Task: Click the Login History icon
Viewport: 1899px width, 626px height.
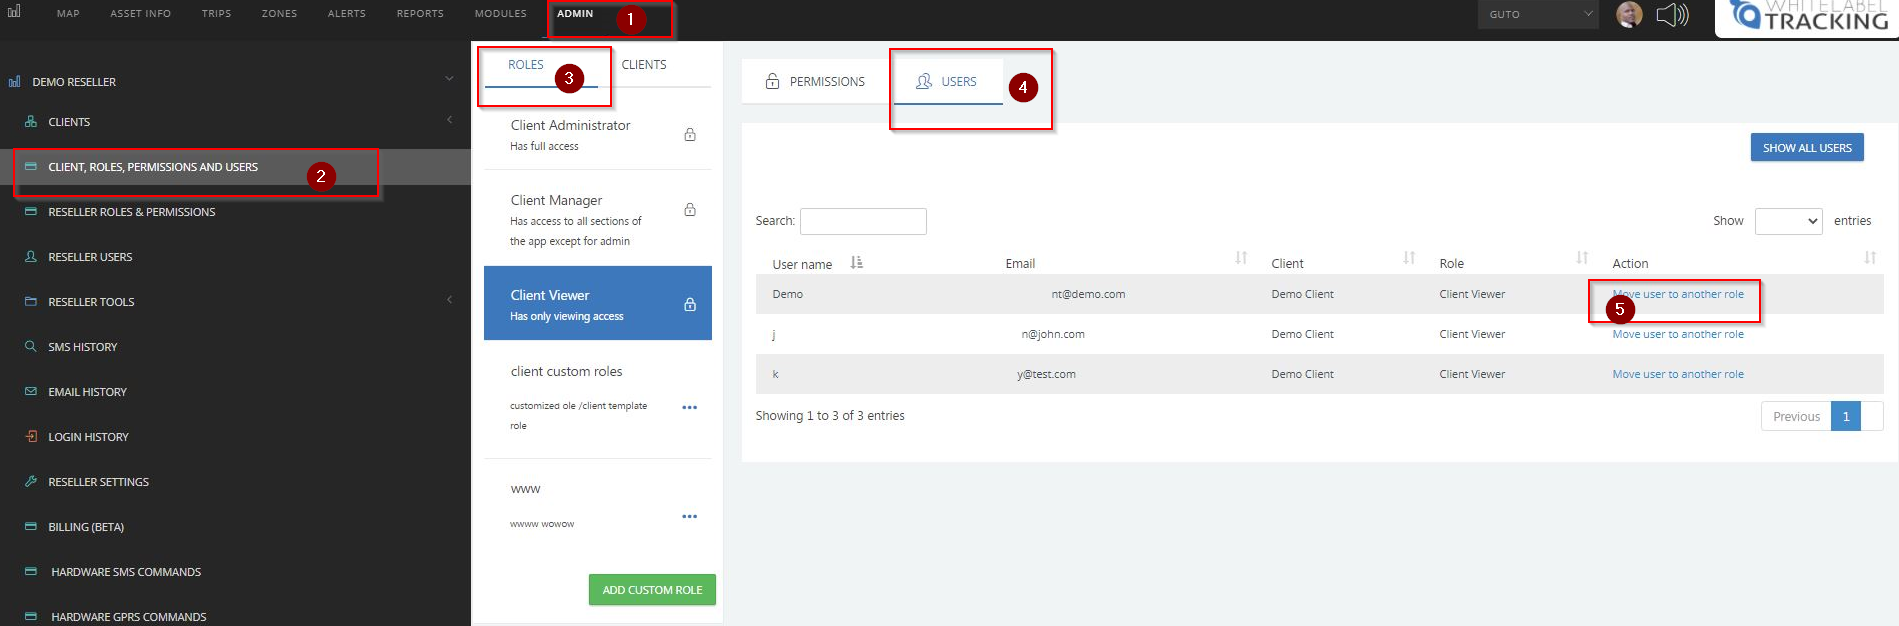Action: pos(31,437)
